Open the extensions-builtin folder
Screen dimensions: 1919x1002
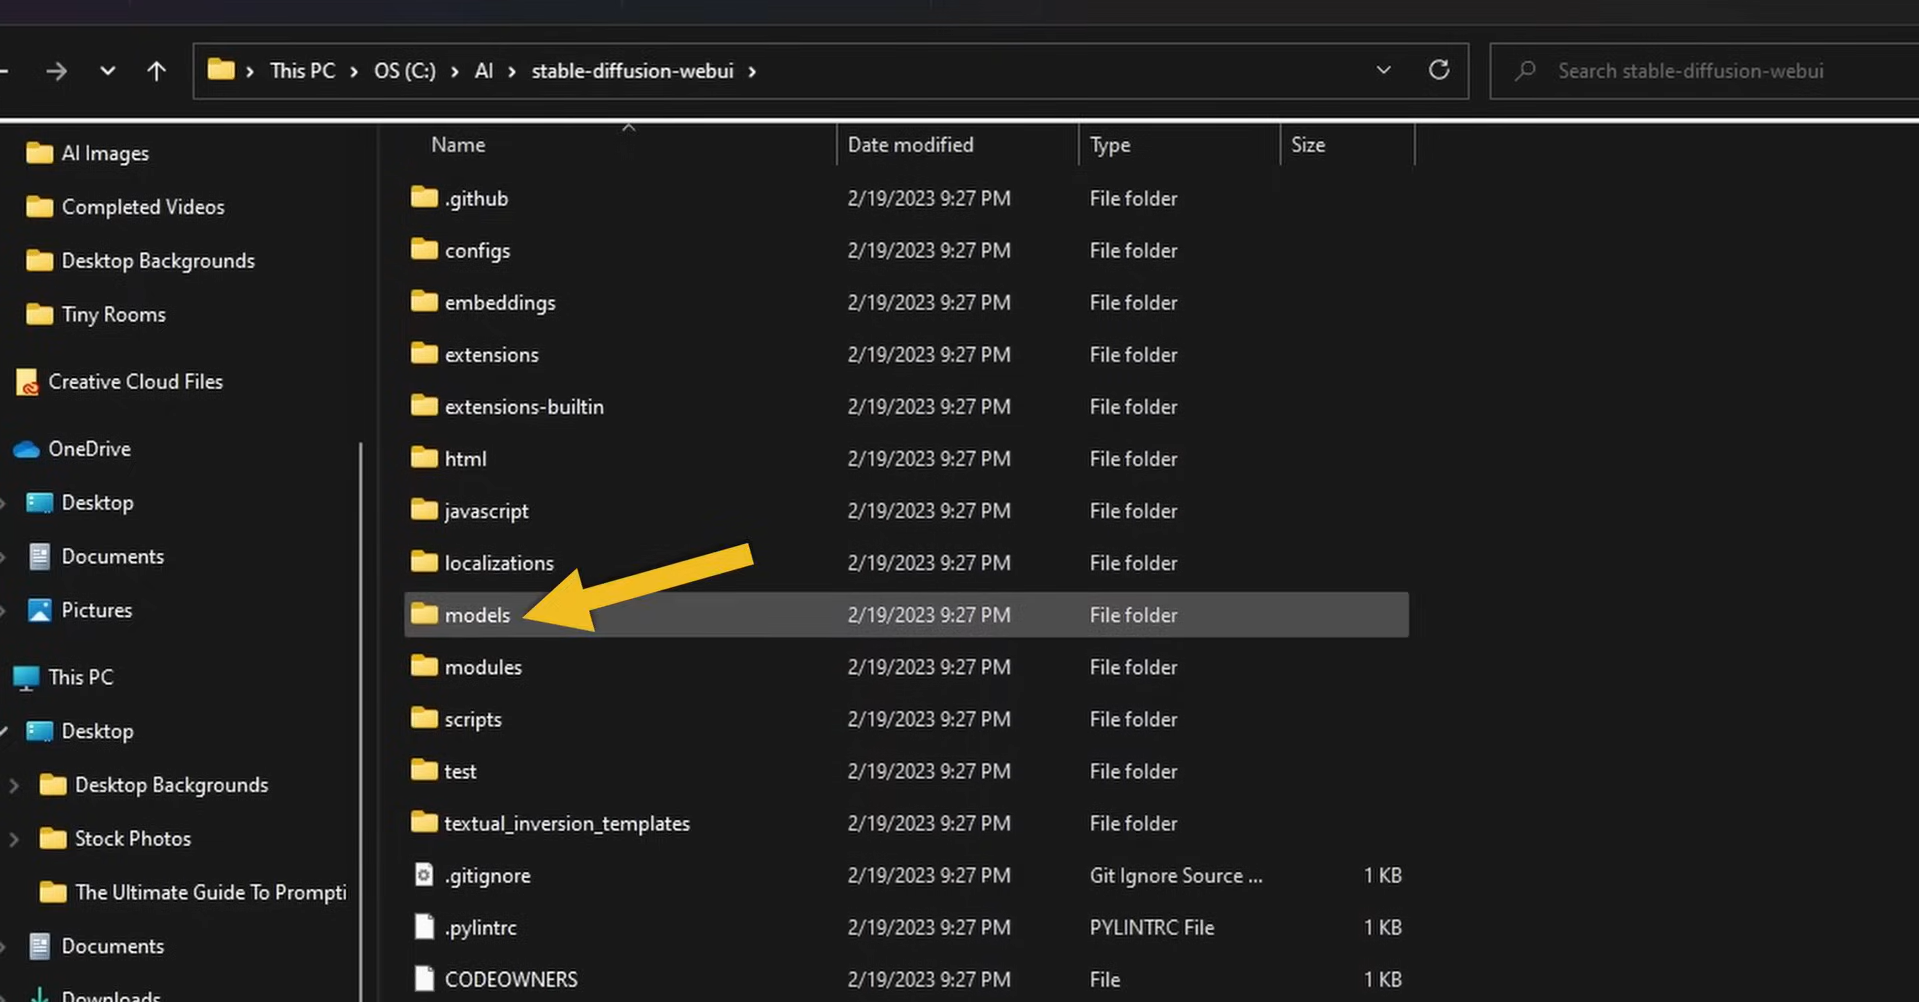(x=523, y=406)
